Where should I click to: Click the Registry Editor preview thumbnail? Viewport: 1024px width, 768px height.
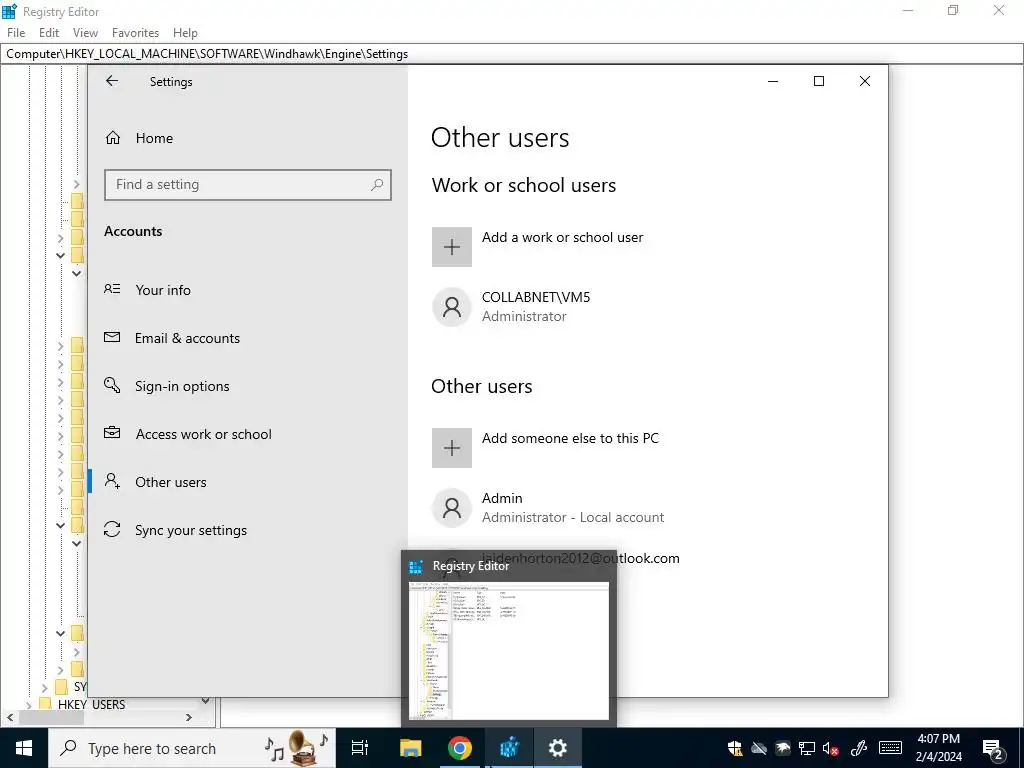pyautogui.click(x=509, y=650)
